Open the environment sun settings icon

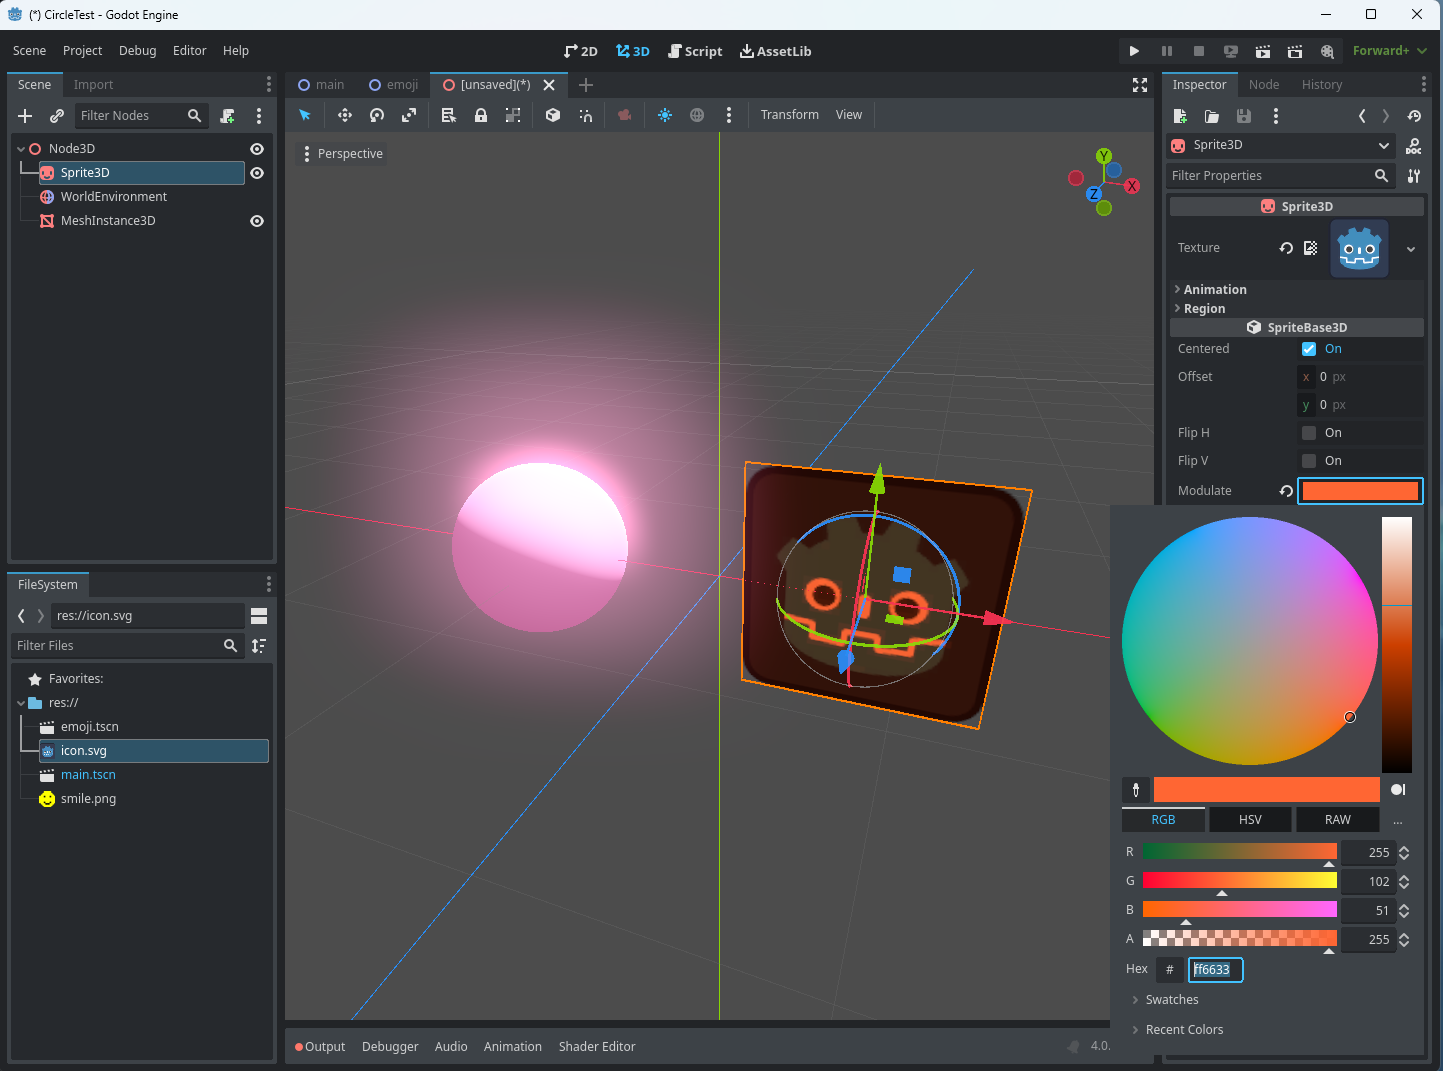tap(664, 115)
